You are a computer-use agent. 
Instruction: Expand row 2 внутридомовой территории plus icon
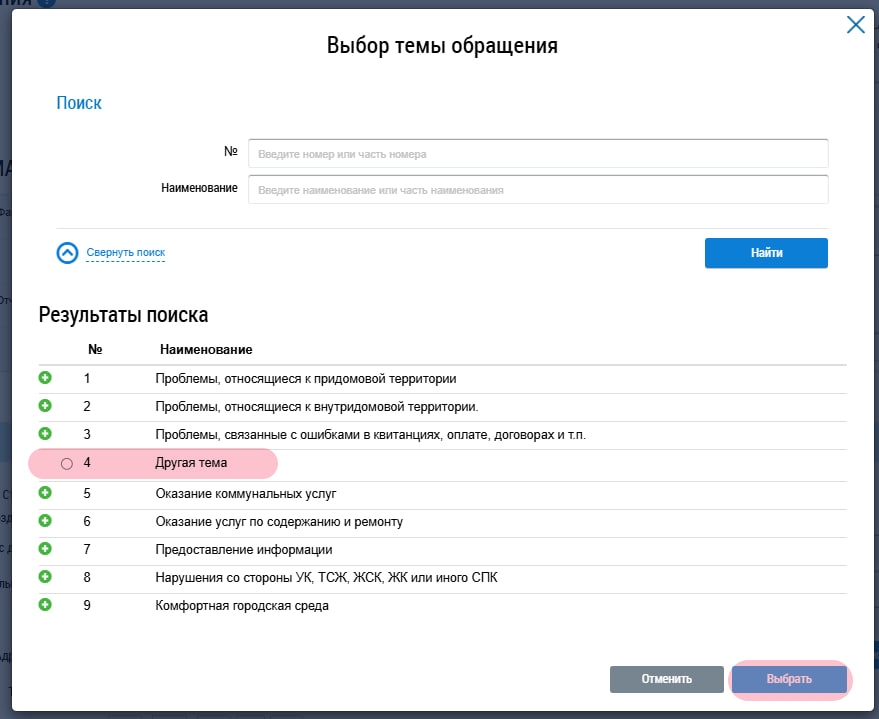pyautogui.click(x=45, y=406)
